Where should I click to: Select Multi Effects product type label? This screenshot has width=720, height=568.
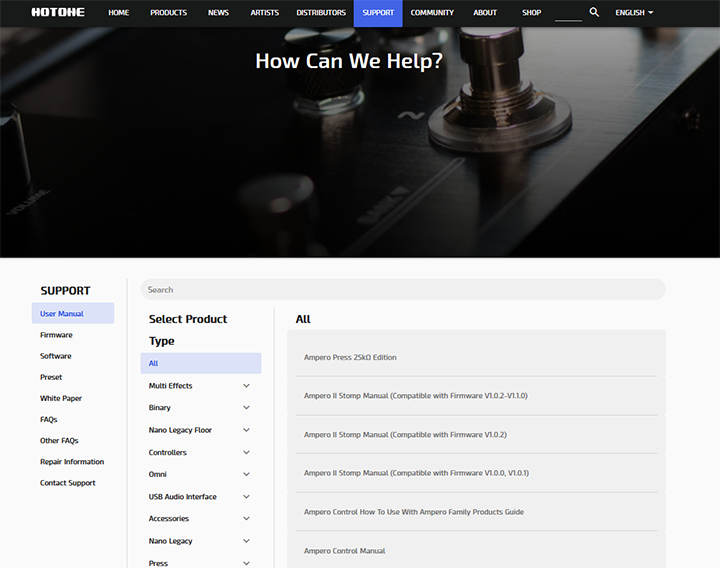(170, 386)
